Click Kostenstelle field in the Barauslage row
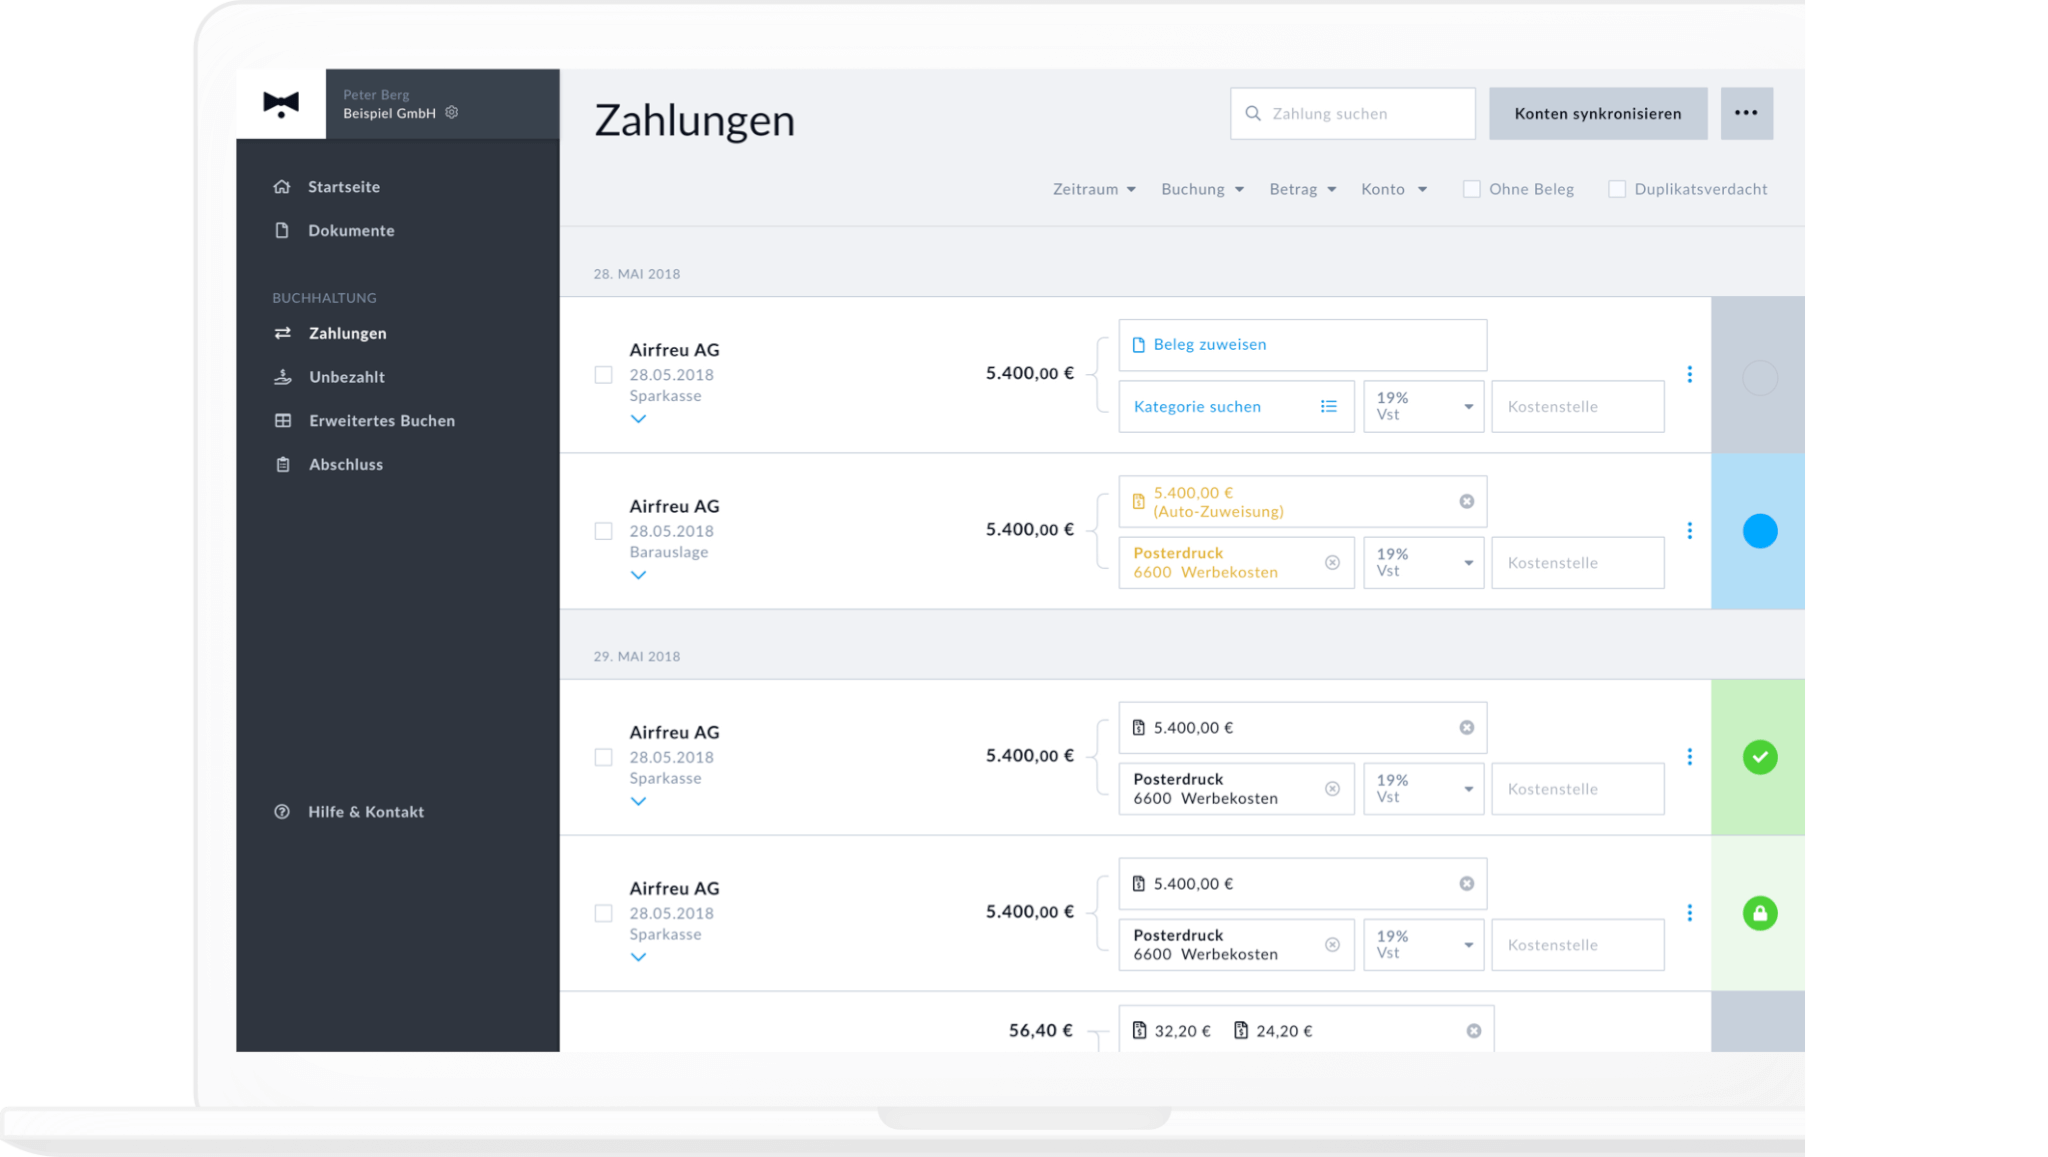This screenshot has height=1157, width=2048. (x=1577, y=562)
